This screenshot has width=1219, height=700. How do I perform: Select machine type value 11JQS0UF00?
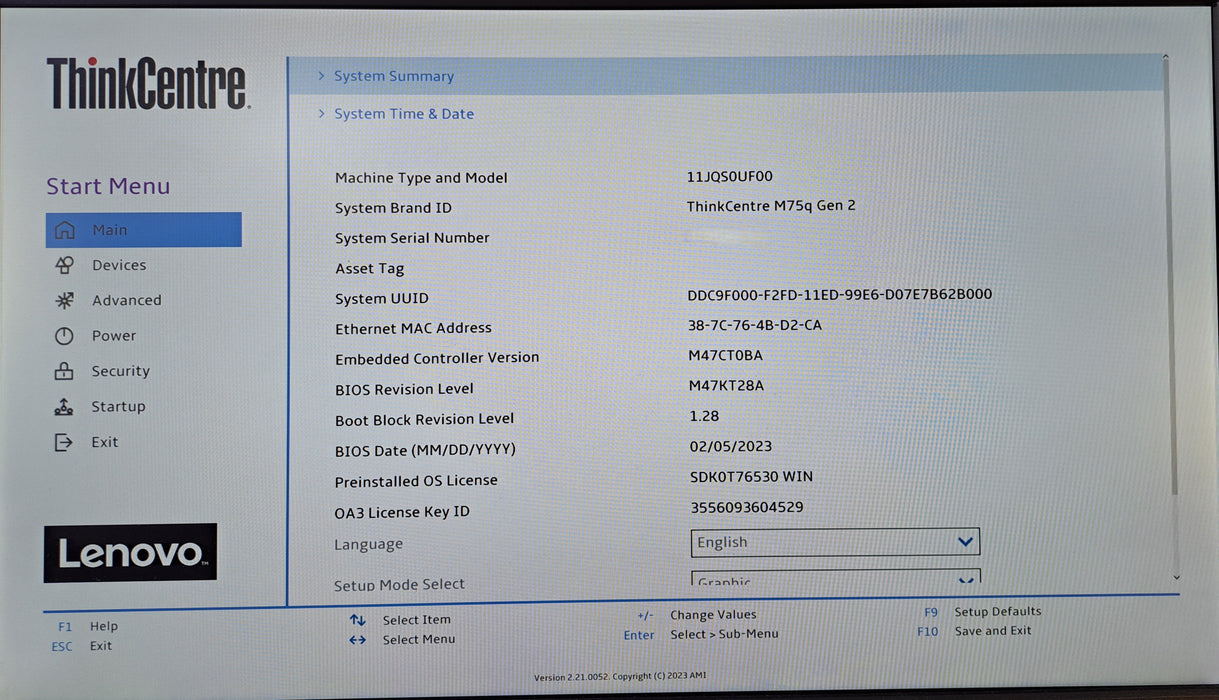(x=730, y=176)
